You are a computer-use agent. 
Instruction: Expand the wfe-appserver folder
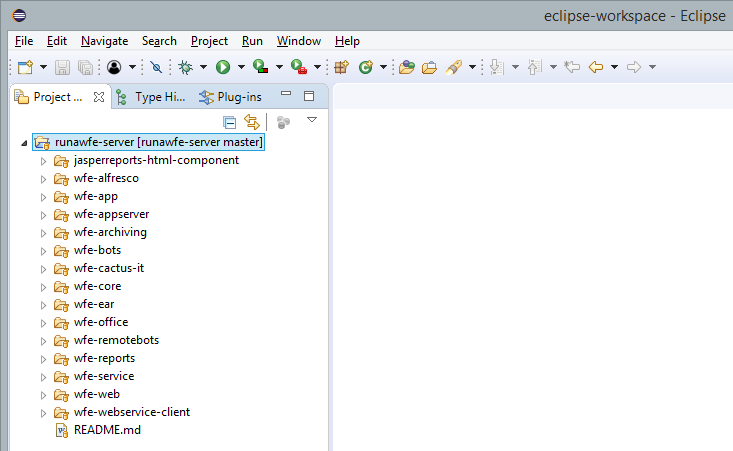[x=43, y=215]
